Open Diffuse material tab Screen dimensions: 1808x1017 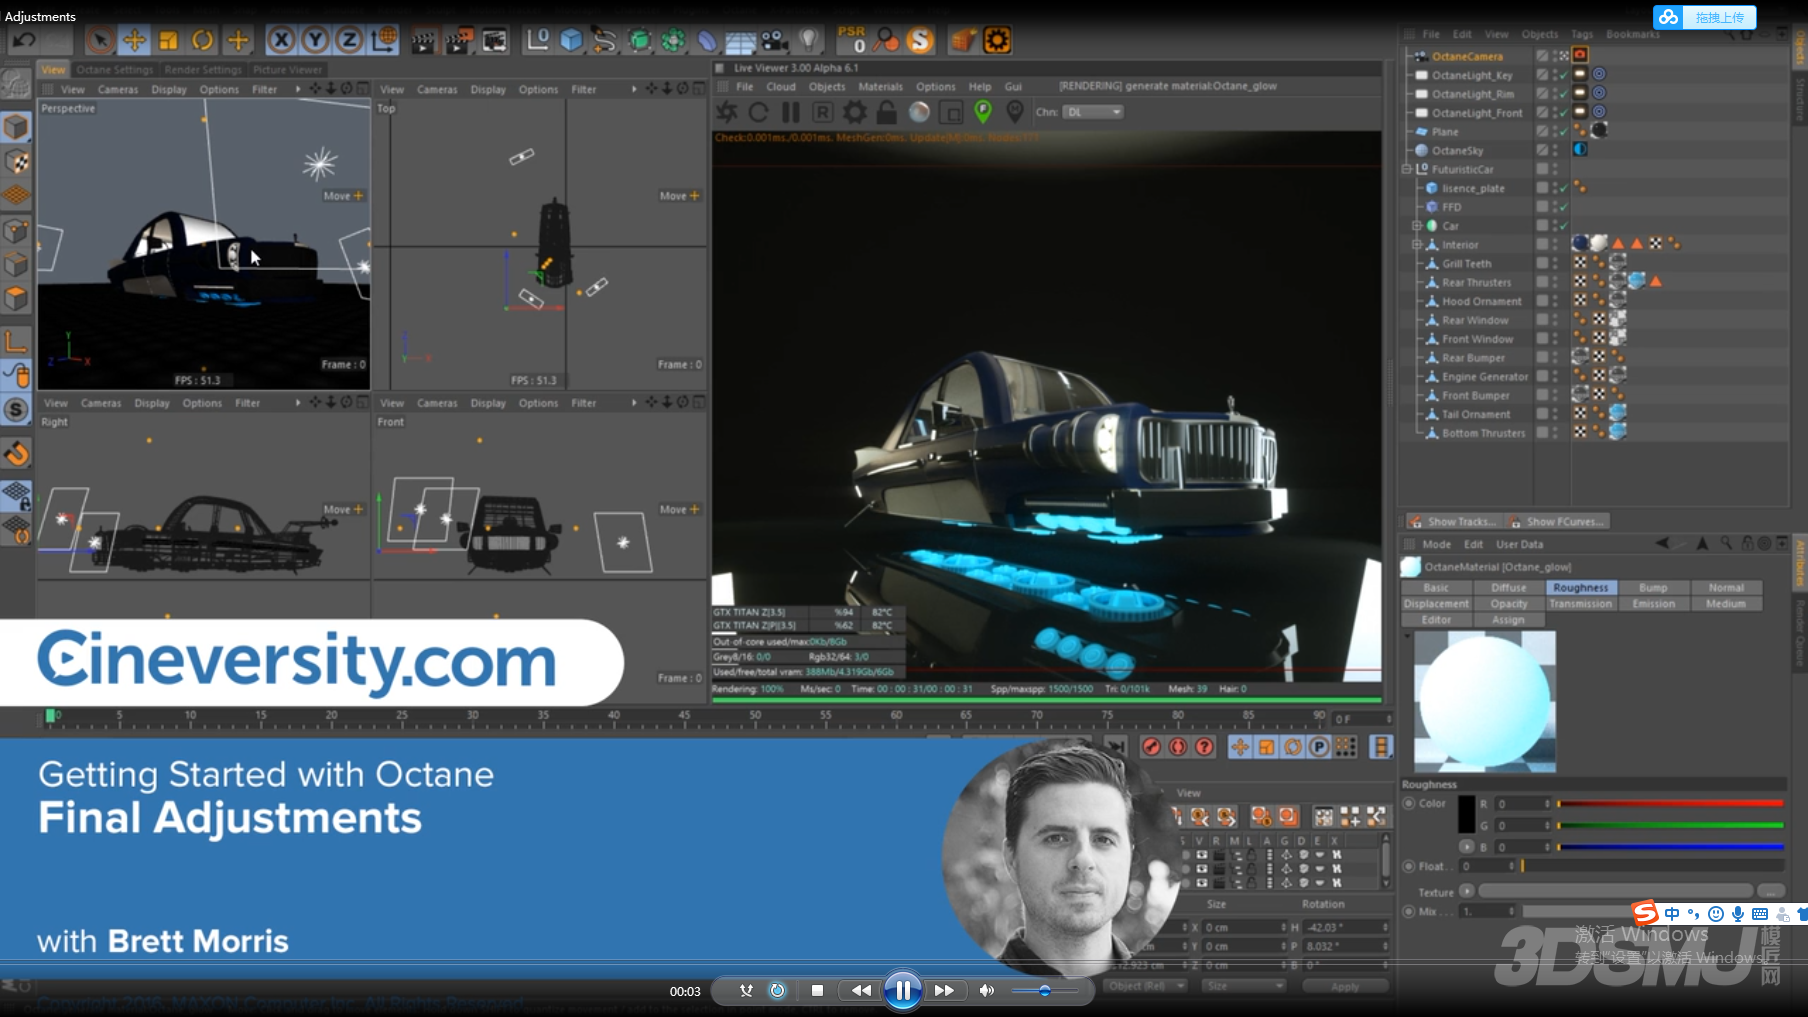1508,588
